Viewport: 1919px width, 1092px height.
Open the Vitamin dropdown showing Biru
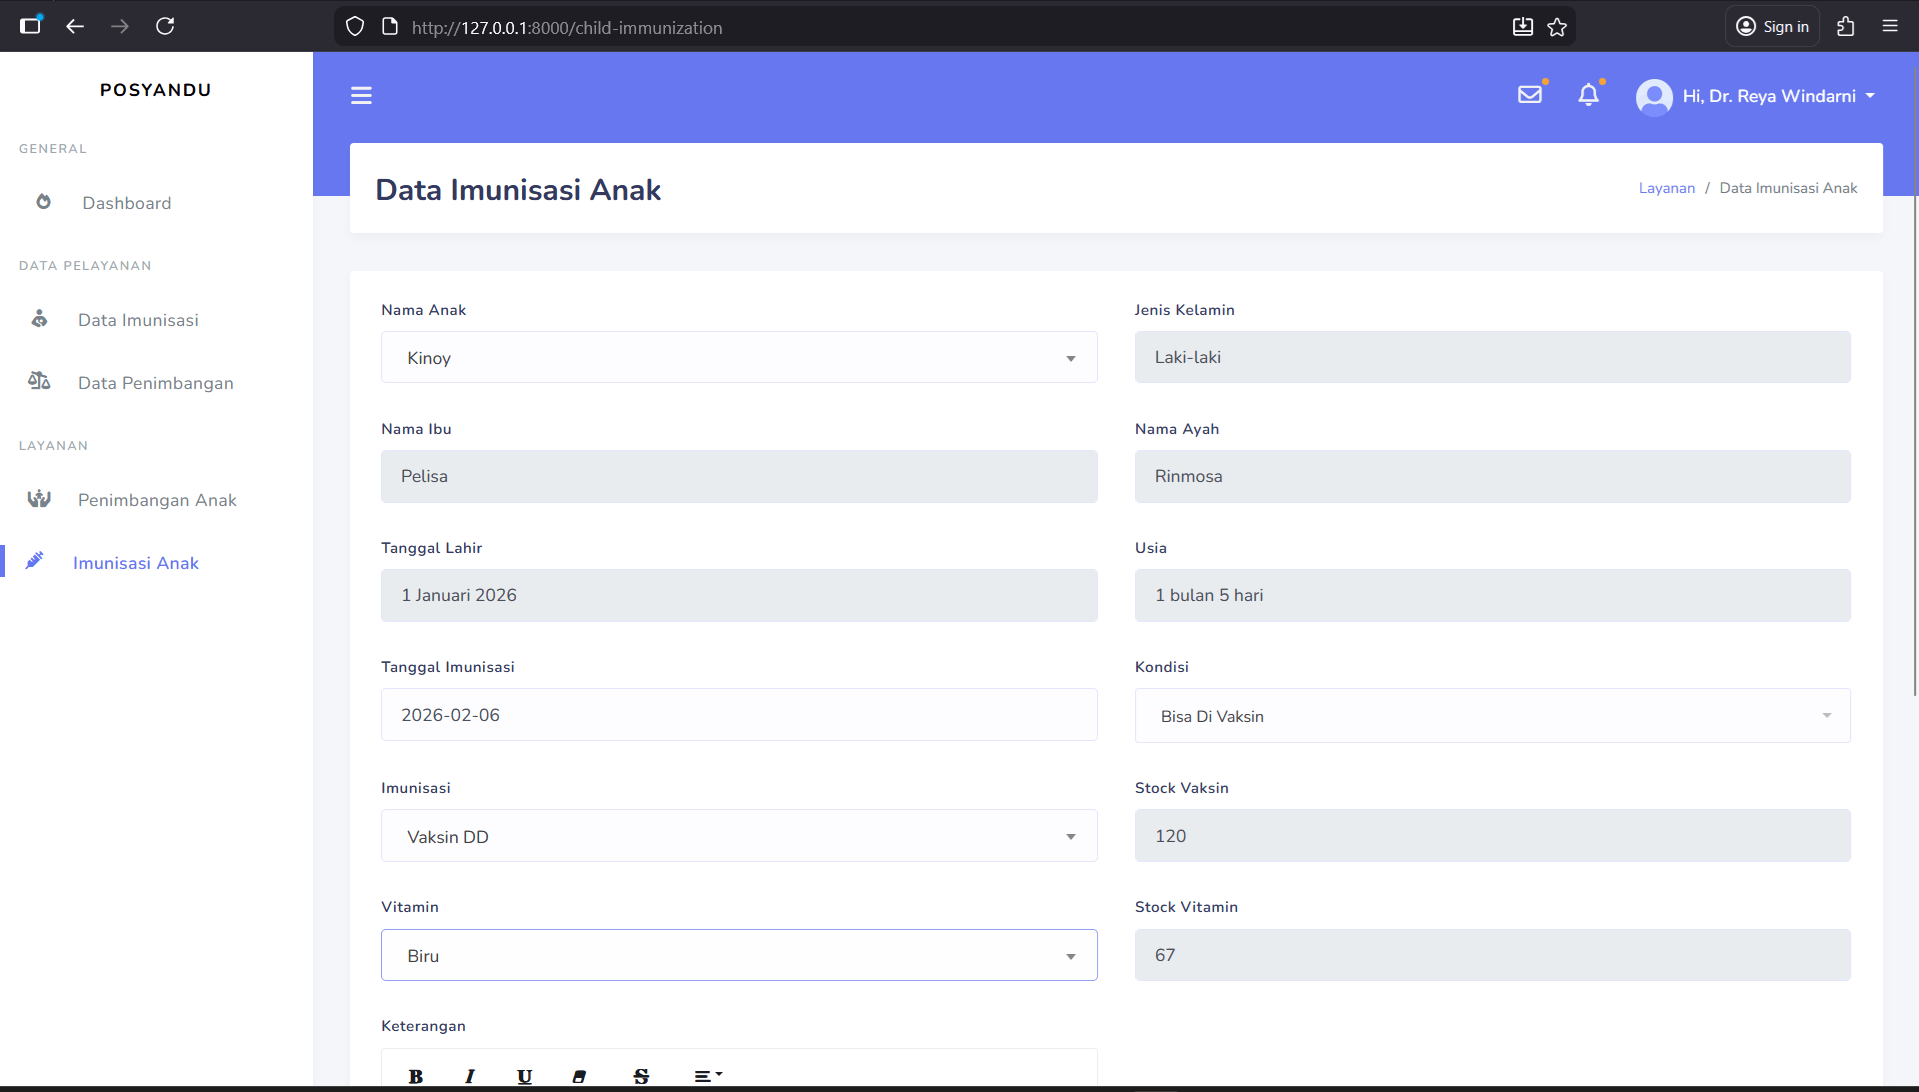739,955
